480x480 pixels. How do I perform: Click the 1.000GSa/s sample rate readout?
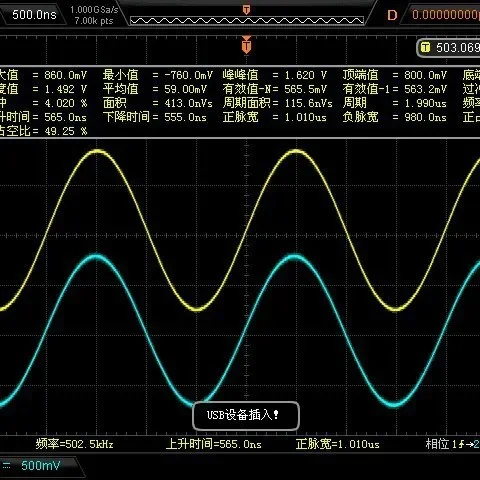[94, 10]
